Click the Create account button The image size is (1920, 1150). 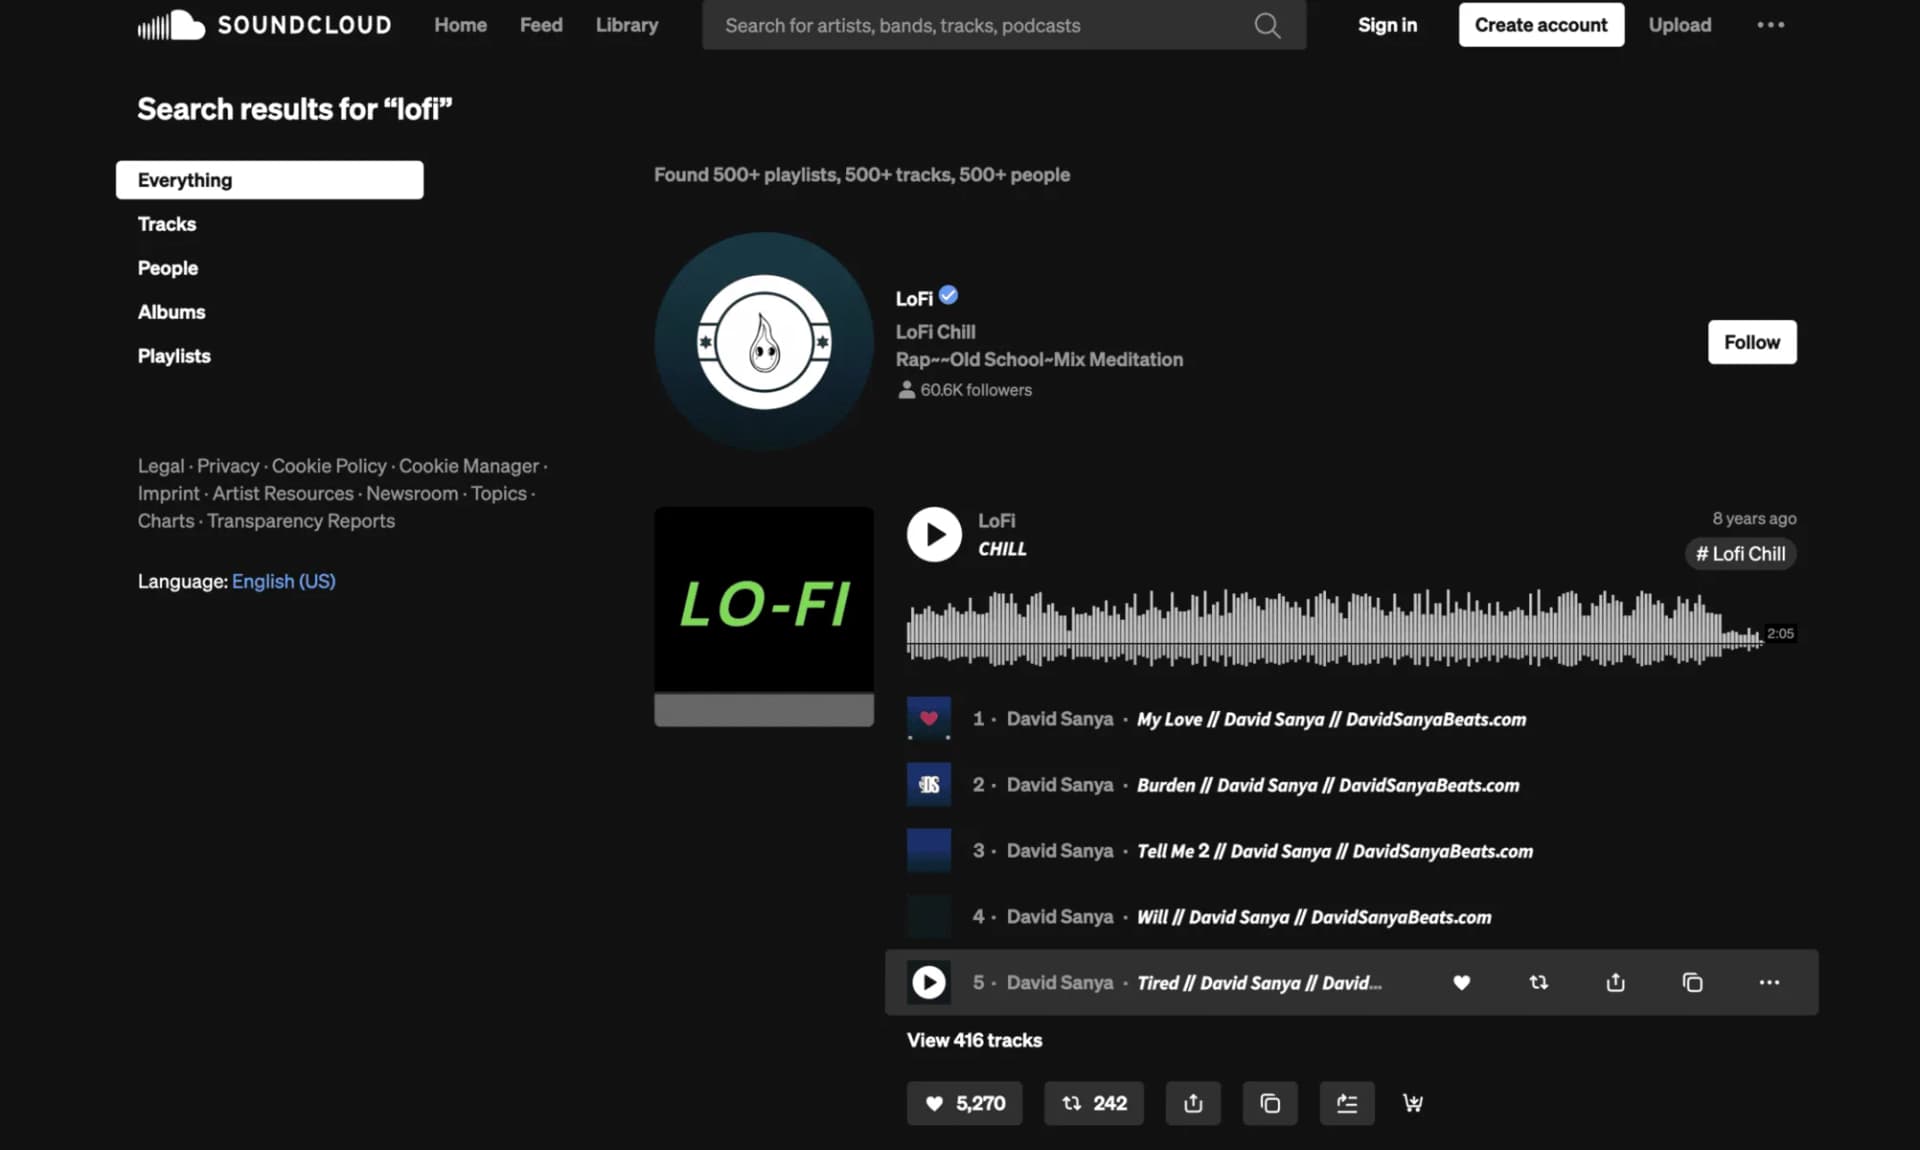(x=1541, y=25)
